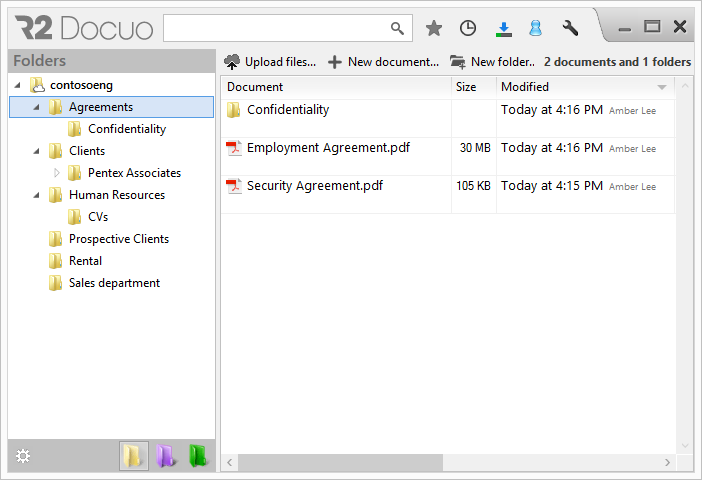Select the Agreements folder in tree
The height and width of the screenshot is (480, 702).
tap(111, 107)
